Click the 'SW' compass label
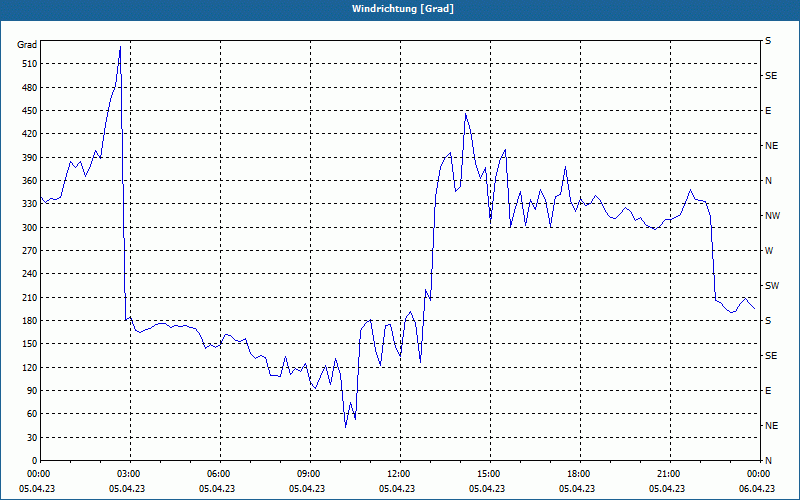Screen dimensions: 800x500 (x=772, y=286)
